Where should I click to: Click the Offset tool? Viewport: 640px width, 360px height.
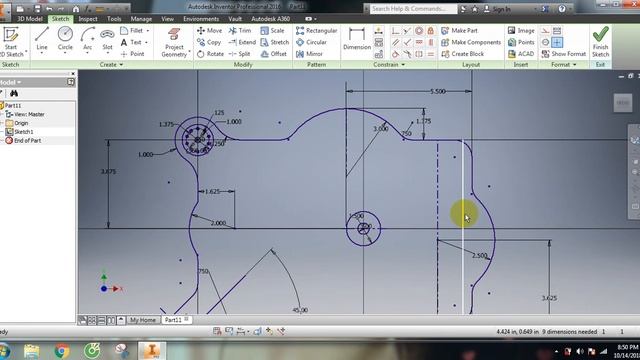[273, 54]
